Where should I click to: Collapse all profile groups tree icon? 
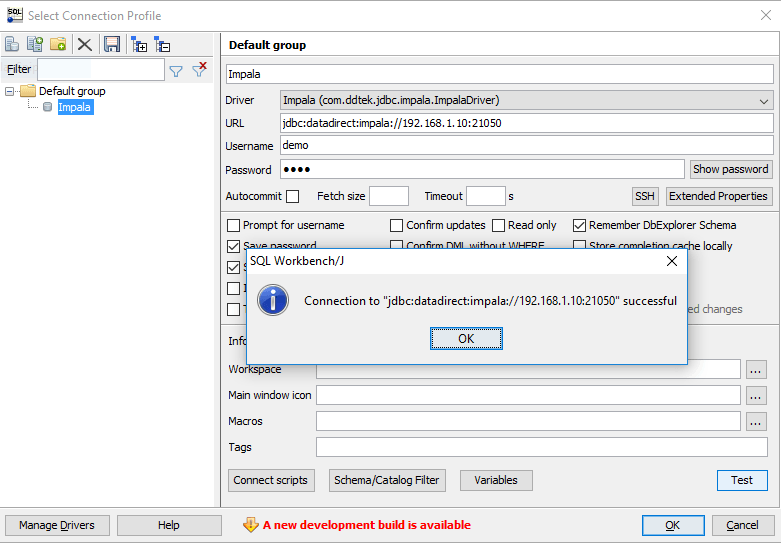pos(162,45)
